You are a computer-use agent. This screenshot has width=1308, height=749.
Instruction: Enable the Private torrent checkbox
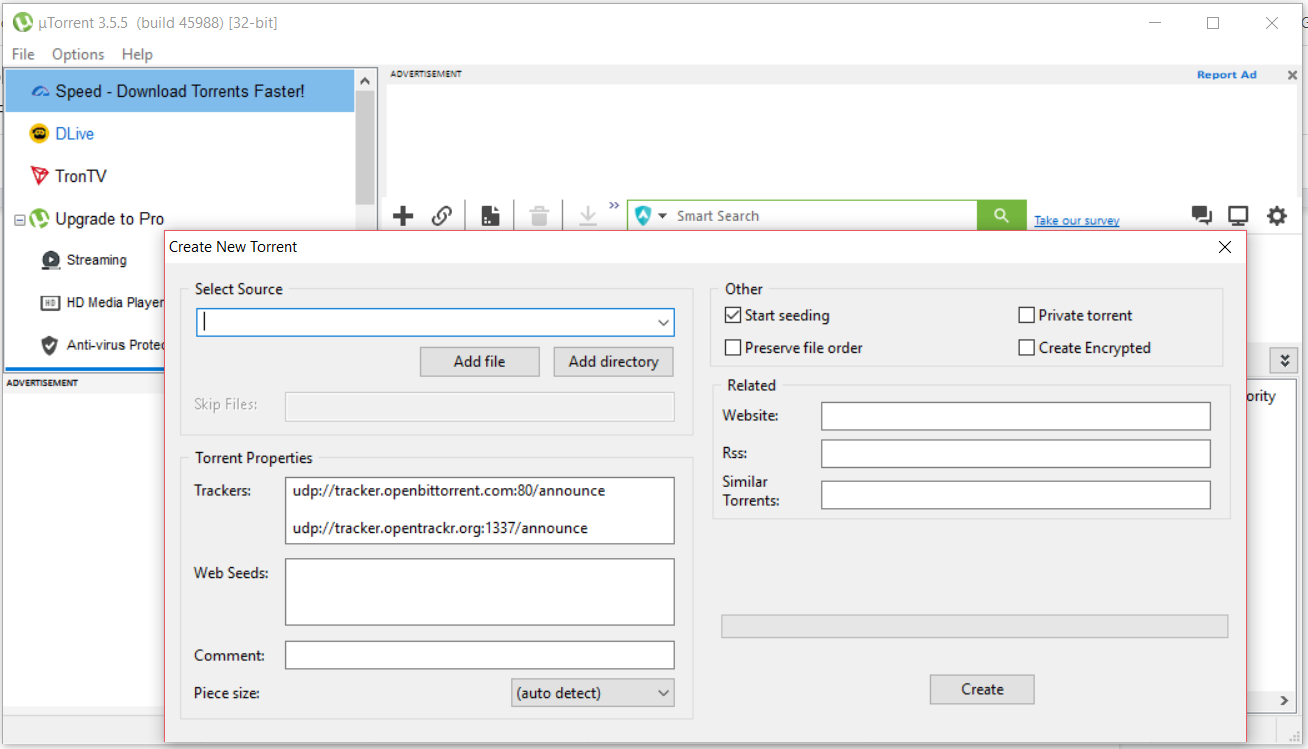[1026, 315]
